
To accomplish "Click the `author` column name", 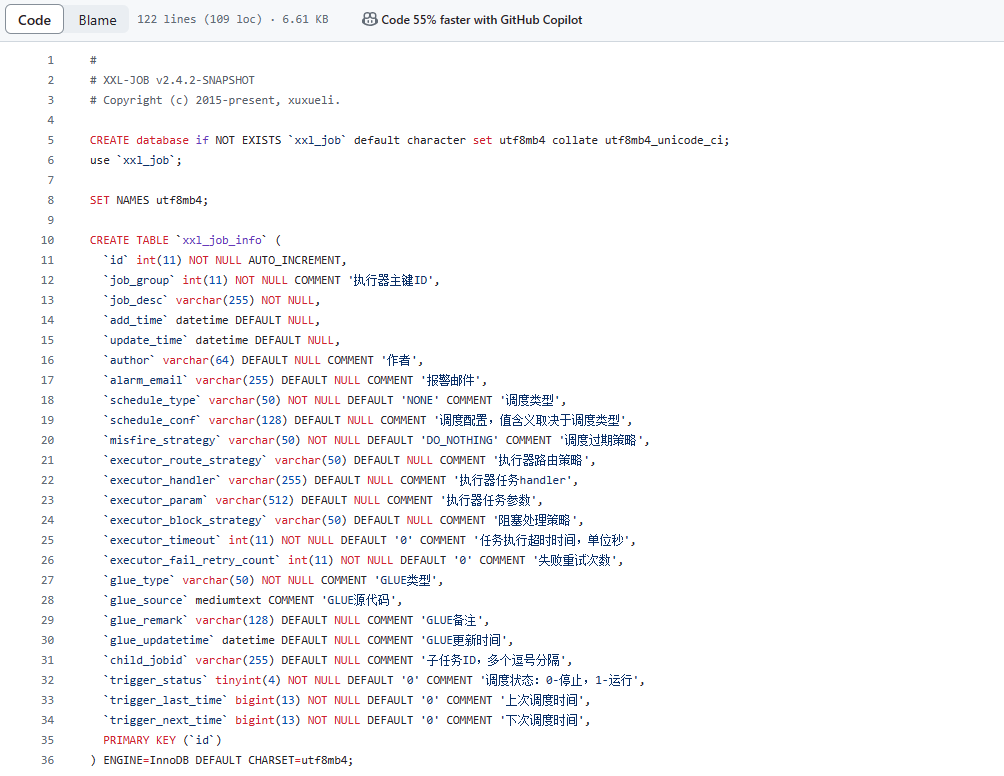I will (x=129, y=360).
